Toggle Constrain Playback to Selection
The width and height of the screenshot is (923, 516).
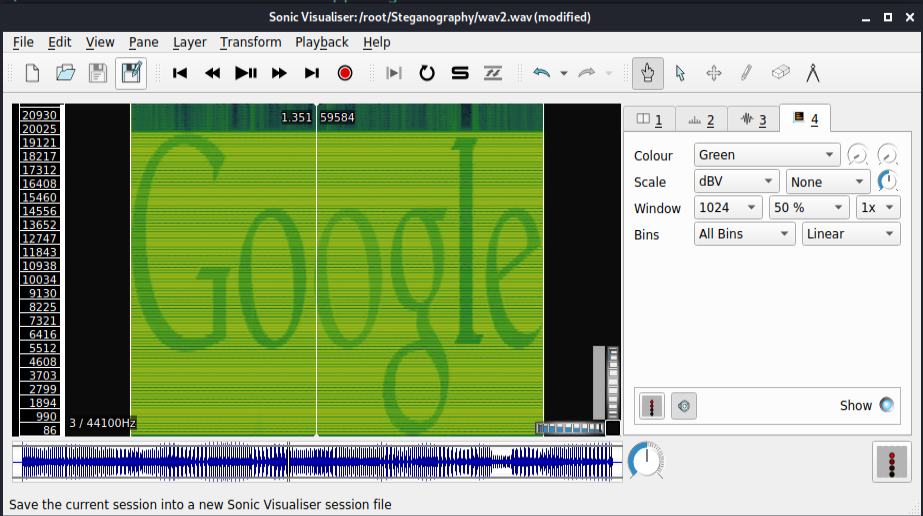[393, 74]
